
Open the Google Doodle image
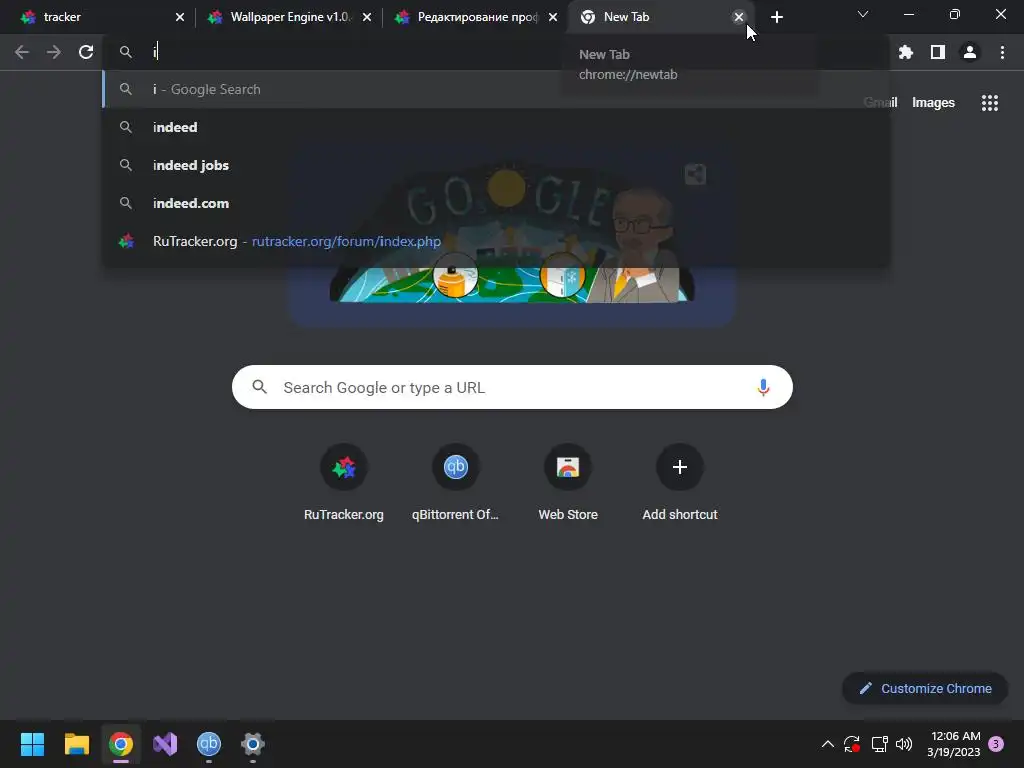tap(512, 235)
